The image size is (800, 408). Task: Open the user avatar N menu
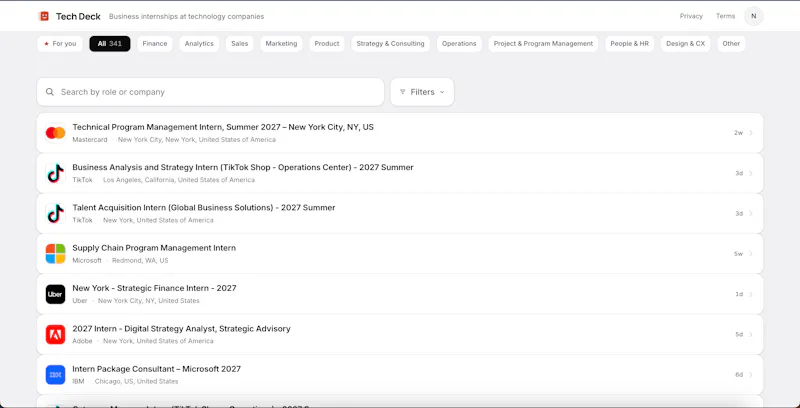[754, 16]
